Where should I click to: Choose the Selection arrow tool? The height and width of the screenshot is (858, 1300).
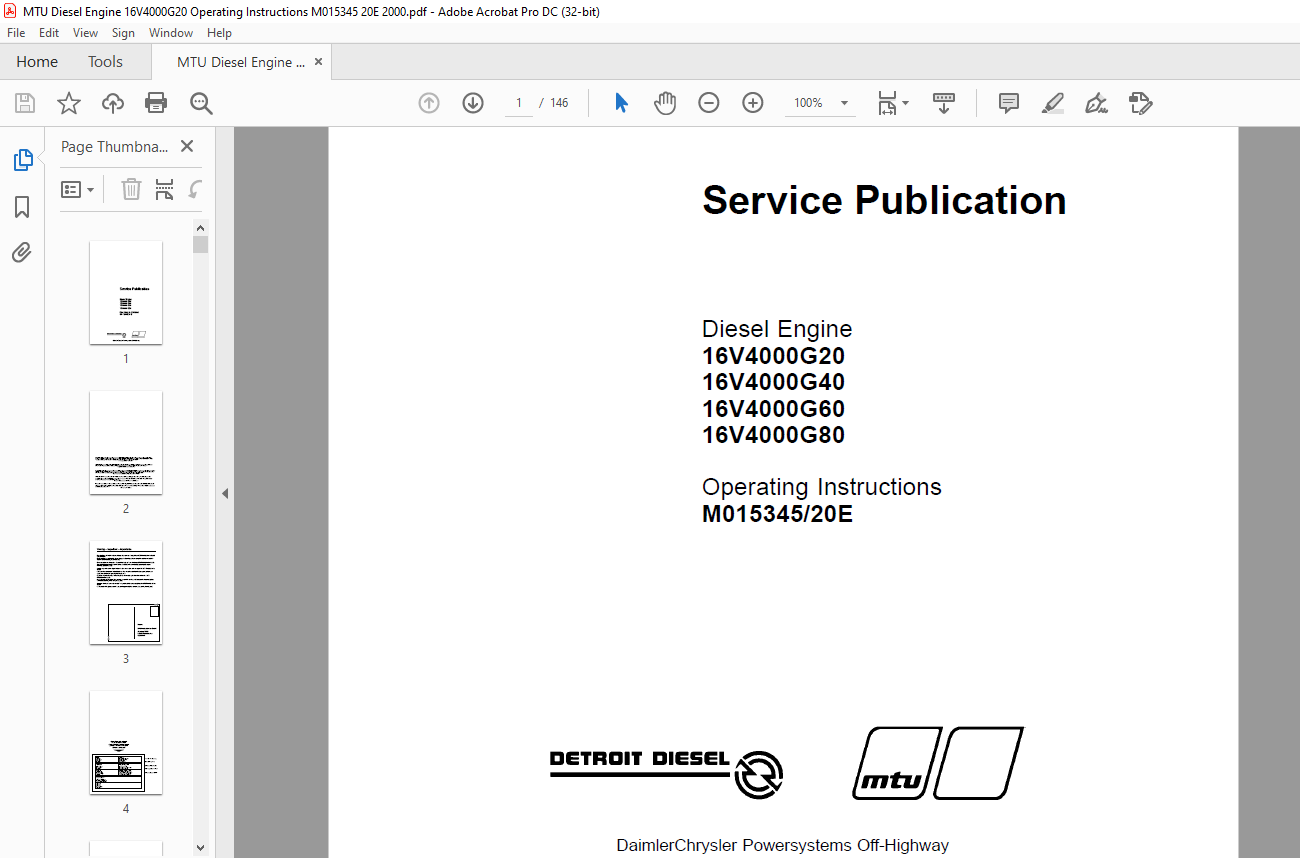pyautogui.click(x=621, y=103)
